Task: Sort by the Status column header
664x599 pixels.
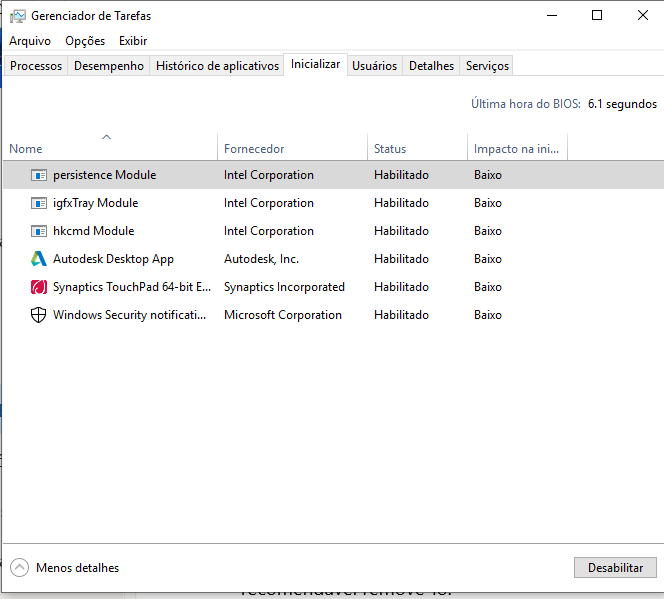Action: pos(418,146)
